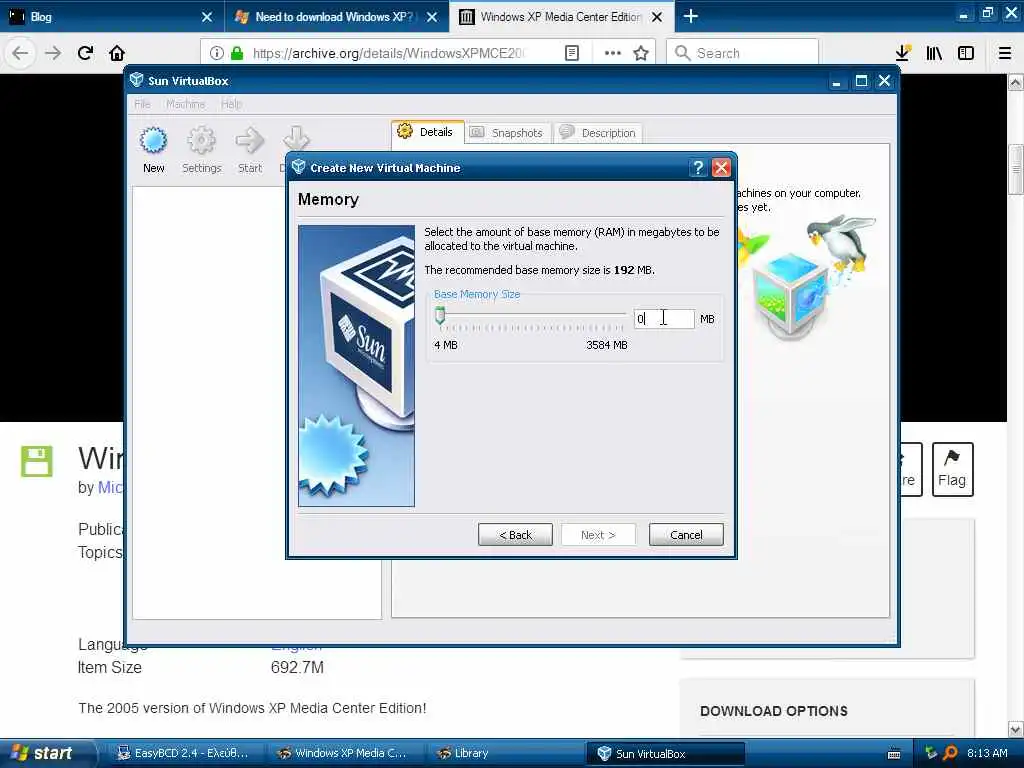Switch to Sun VirtualBox taskbar item
Viewport: 1024px width, 768px height.
pos(665,753)
